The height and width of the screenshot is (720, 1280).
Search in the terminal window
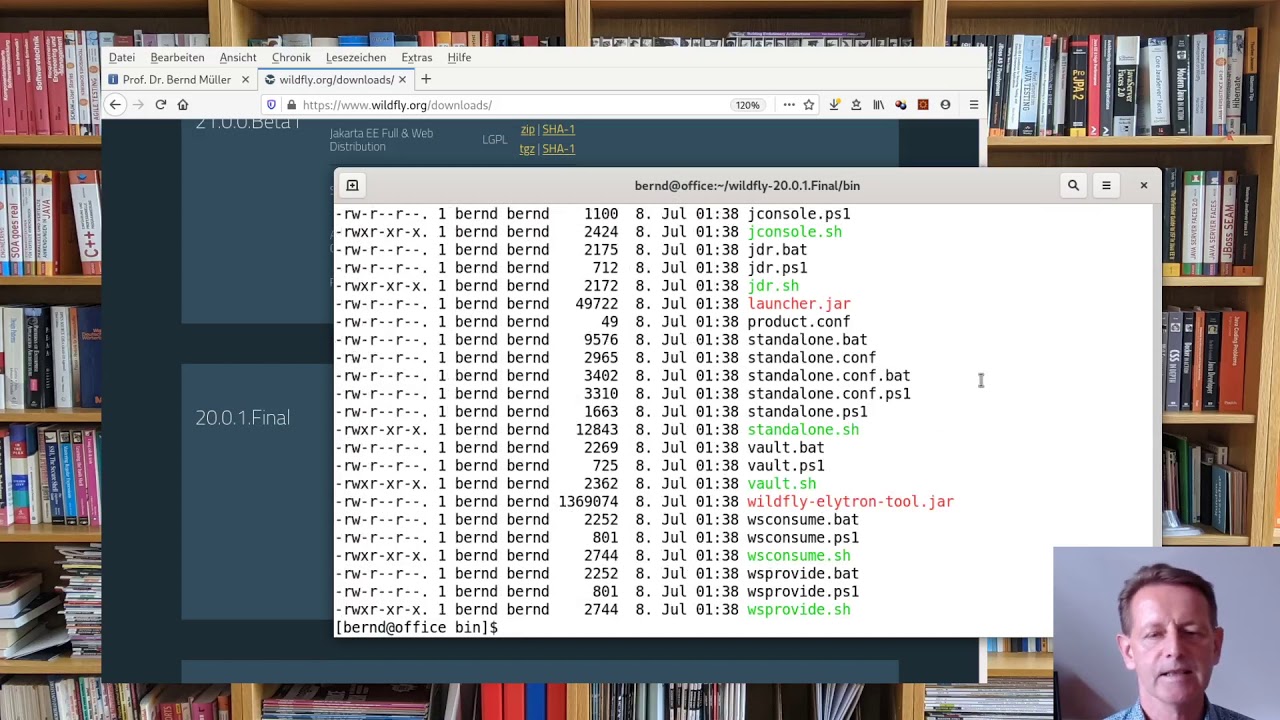(1073, 185)
